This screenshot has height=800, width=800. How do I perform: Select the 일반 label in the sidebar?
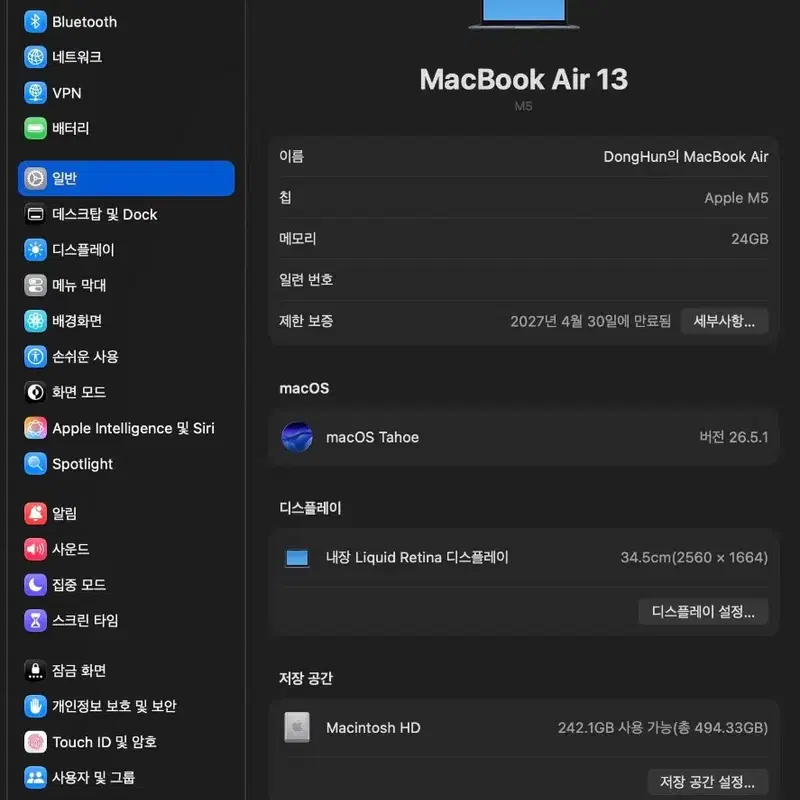pos(64,178)
